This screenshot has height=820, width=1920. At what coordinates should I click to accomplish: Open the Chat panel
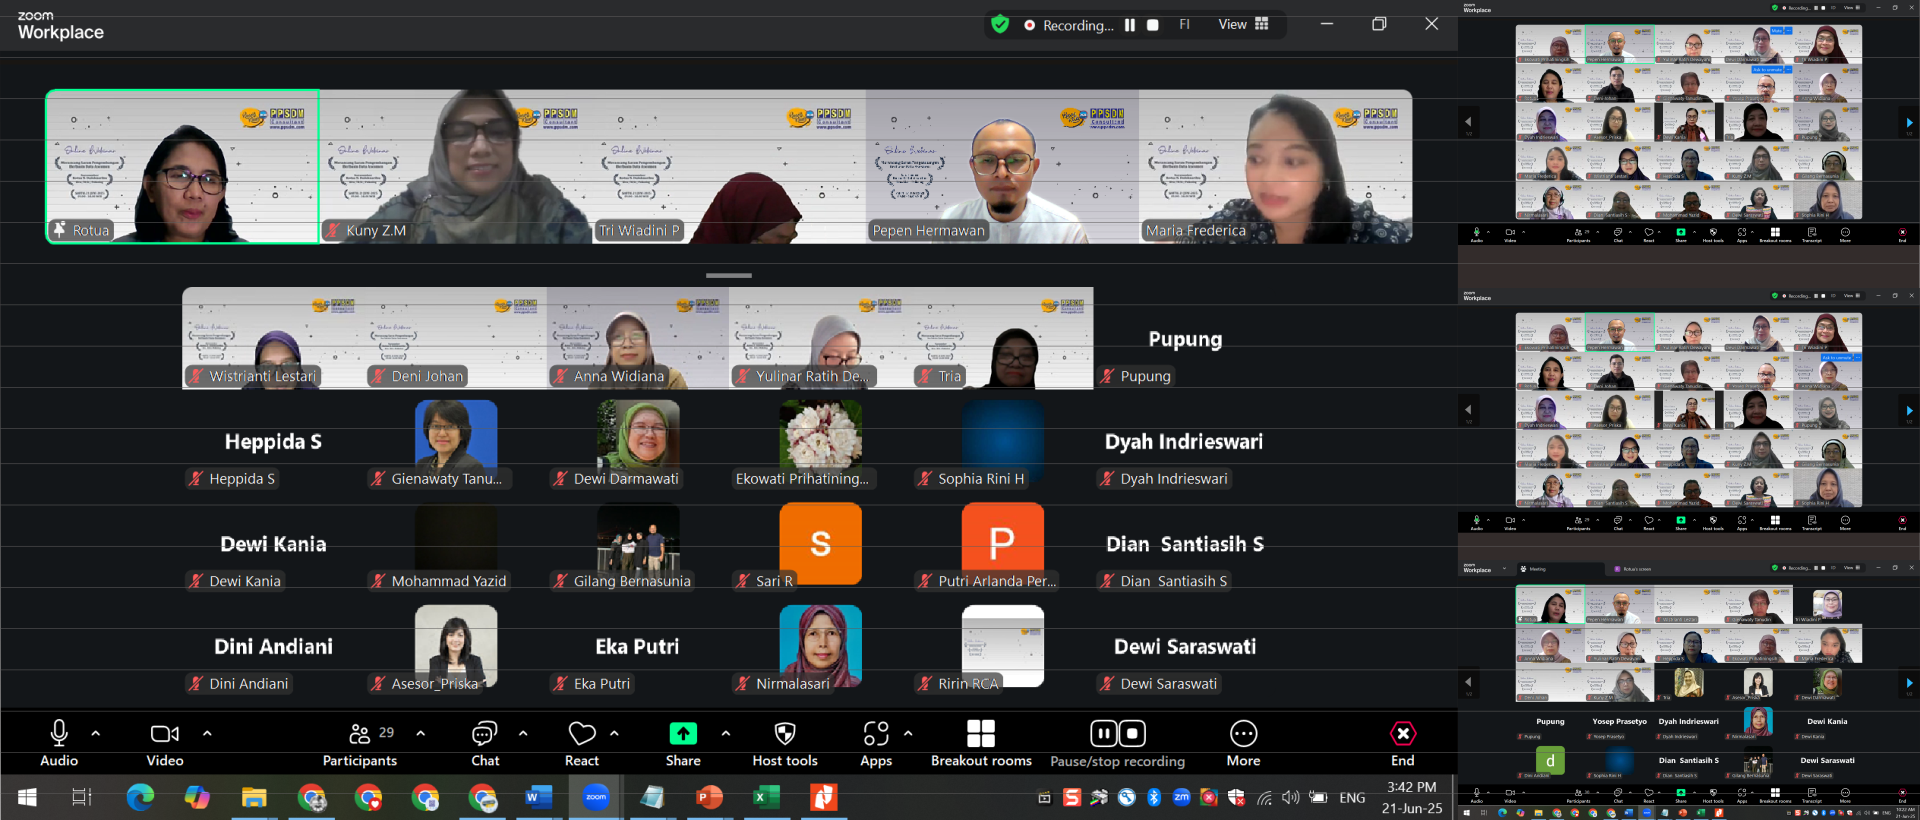pyautogui.click(x=485, y=744)
